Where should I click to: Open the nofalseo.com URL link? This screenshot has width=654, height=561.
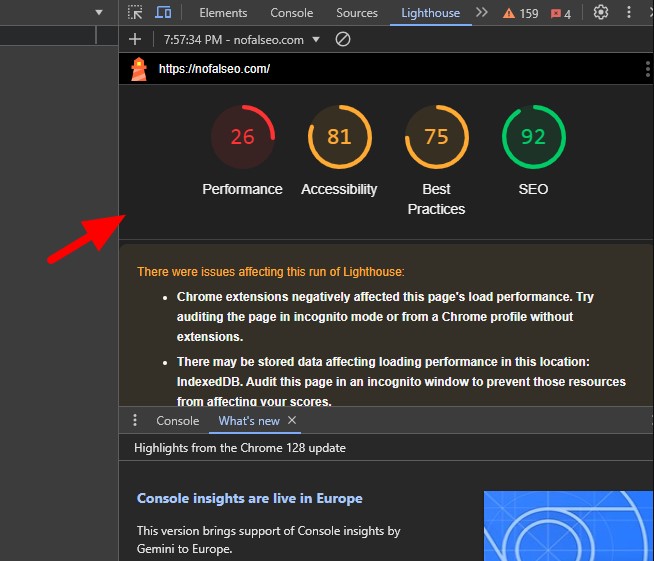pos(214,69)
